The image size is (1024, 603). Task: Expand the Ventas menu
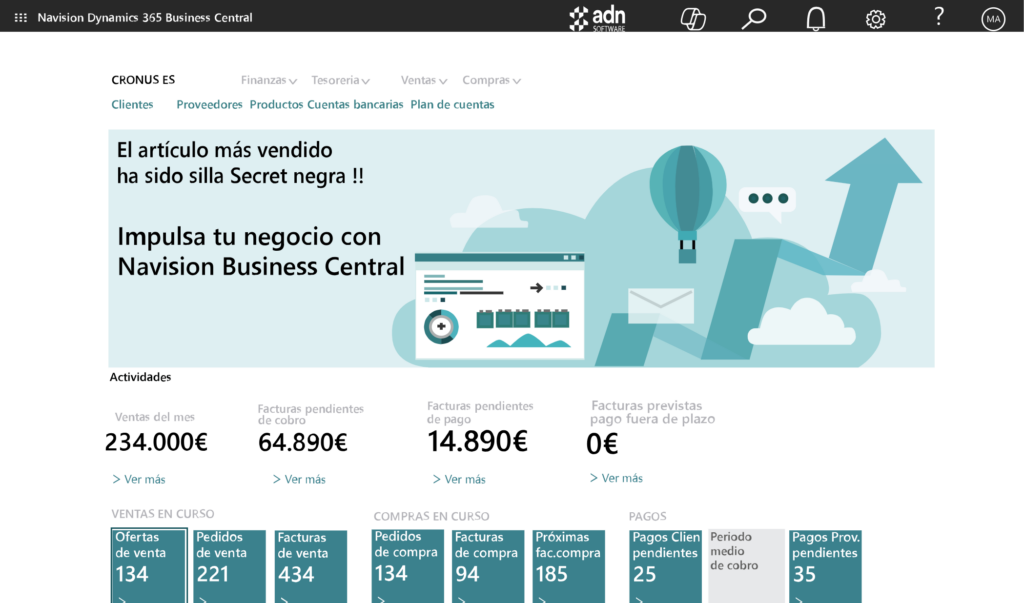click(x=423, y=80)
